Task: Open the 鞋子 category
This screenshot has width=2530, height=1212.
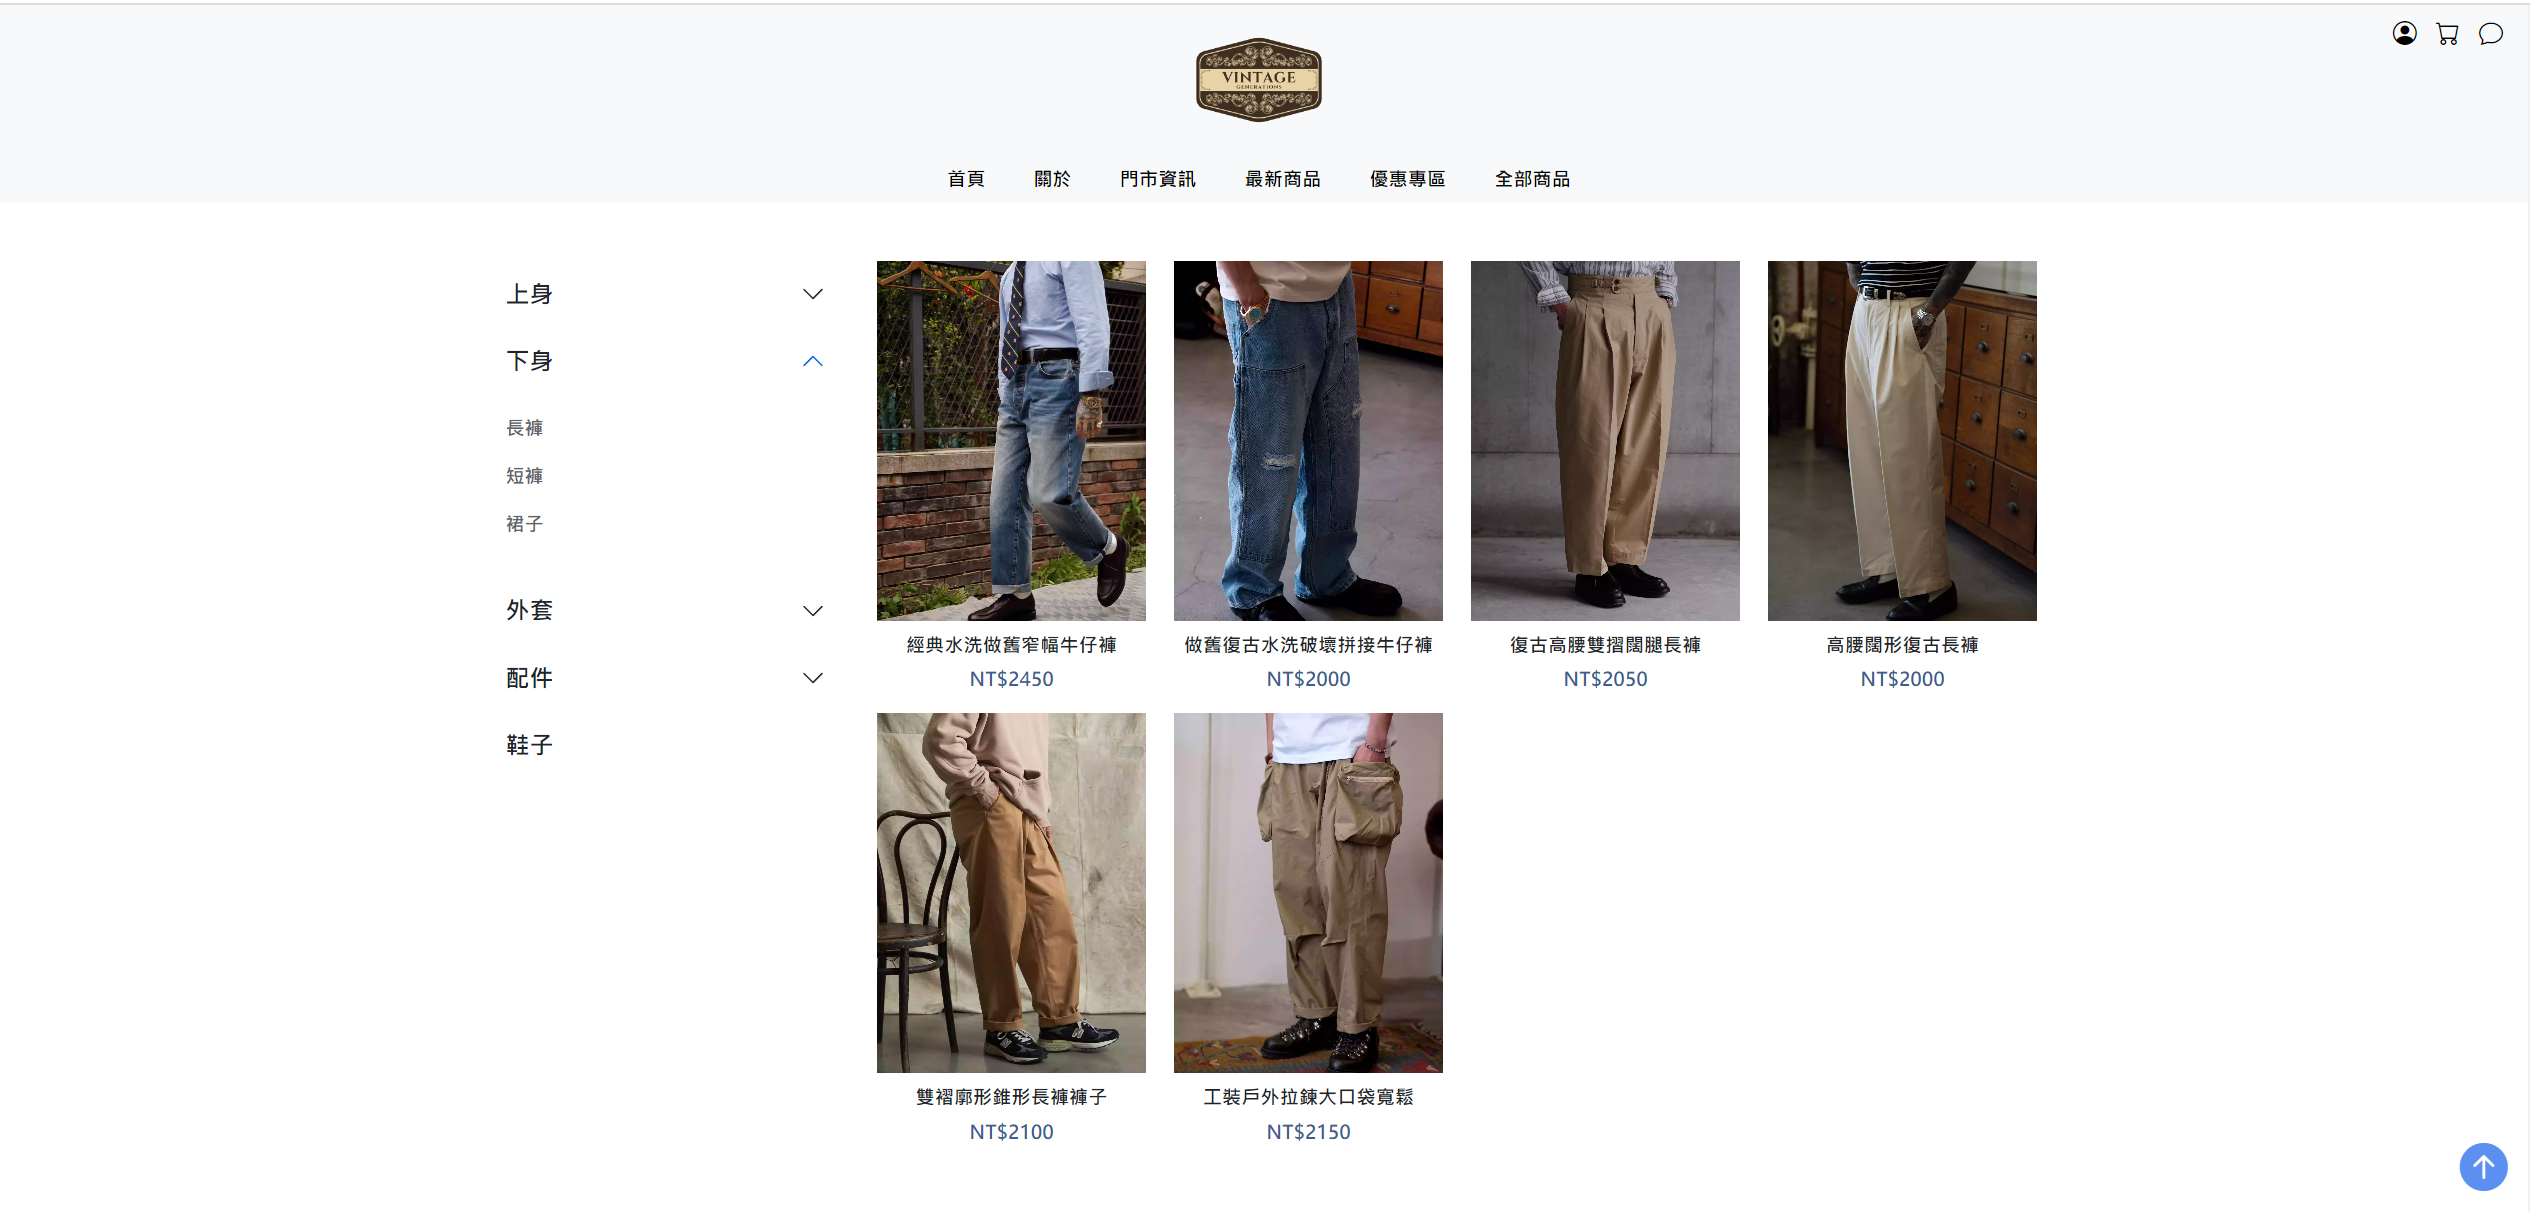Action: (530, 745)
